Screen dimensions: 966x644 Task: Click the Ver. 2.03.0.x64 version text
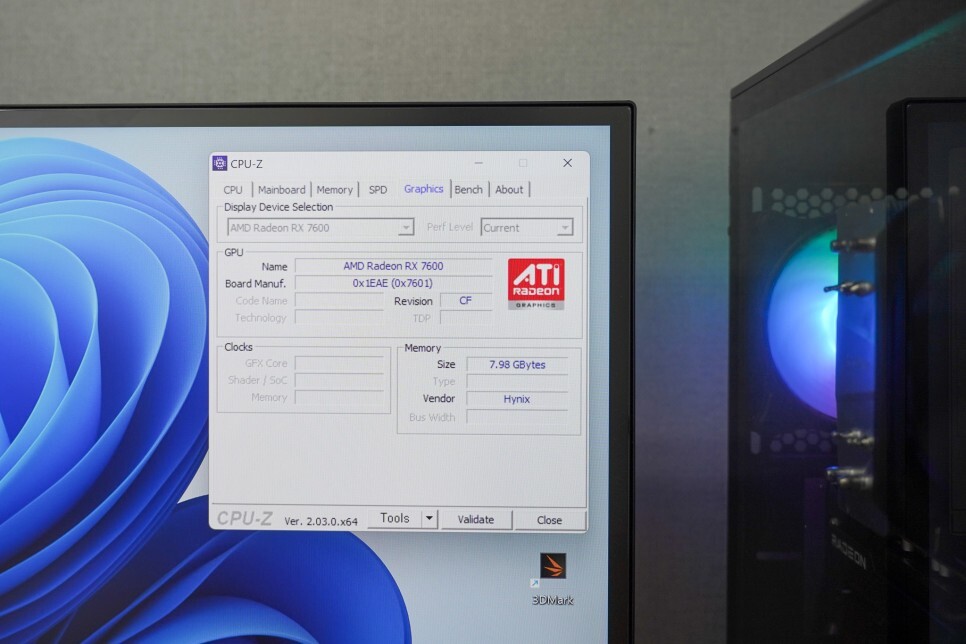[x=321, y=521]
